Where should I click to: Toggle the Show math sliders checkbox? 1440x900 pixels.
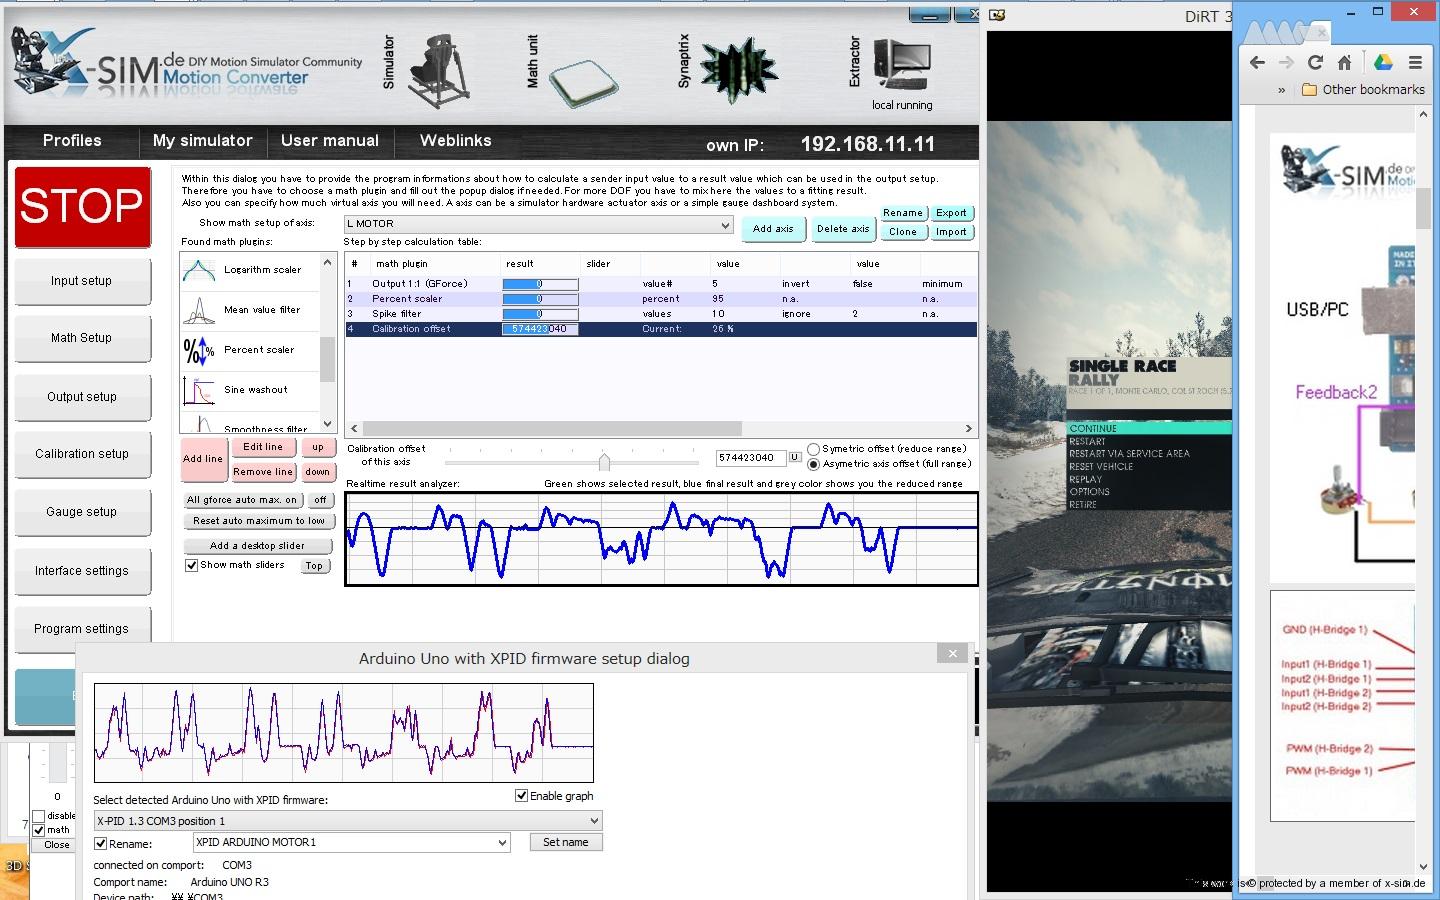pos(191,565)
